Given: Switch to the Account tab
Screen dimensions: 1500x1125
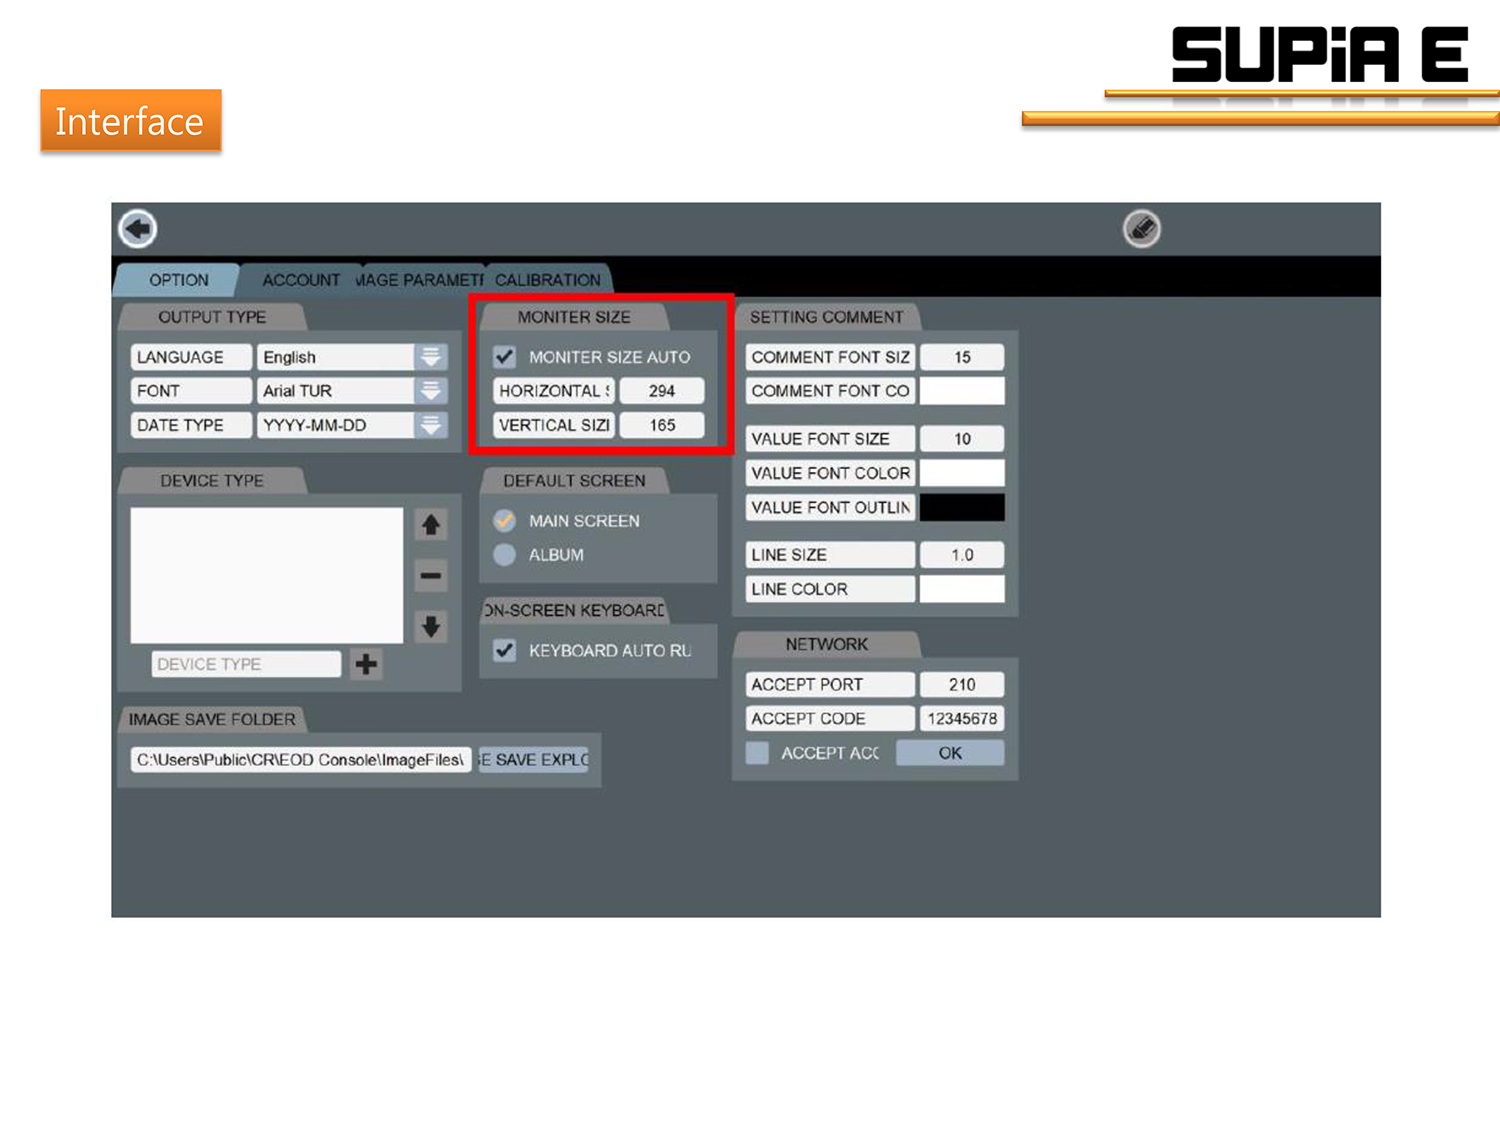Looking at the screenshot, I should tap(300, 280).
